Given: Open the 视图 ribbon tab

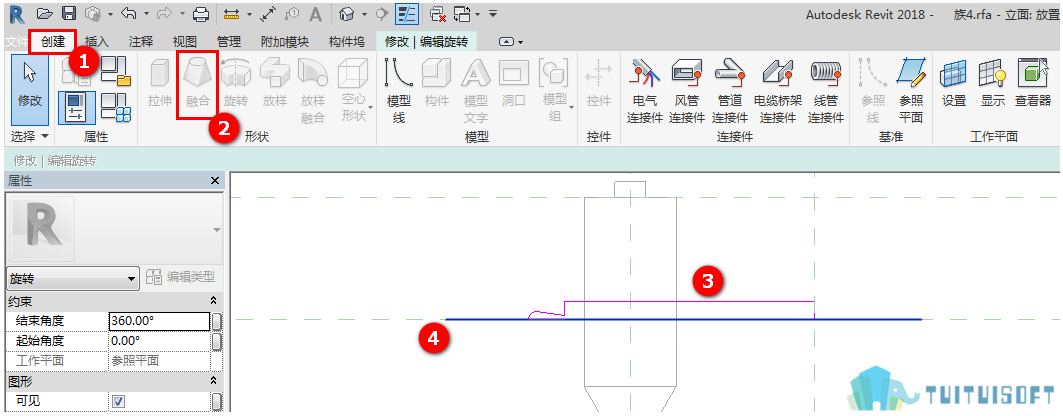Looking at the screenshot, I should (184, 41).
